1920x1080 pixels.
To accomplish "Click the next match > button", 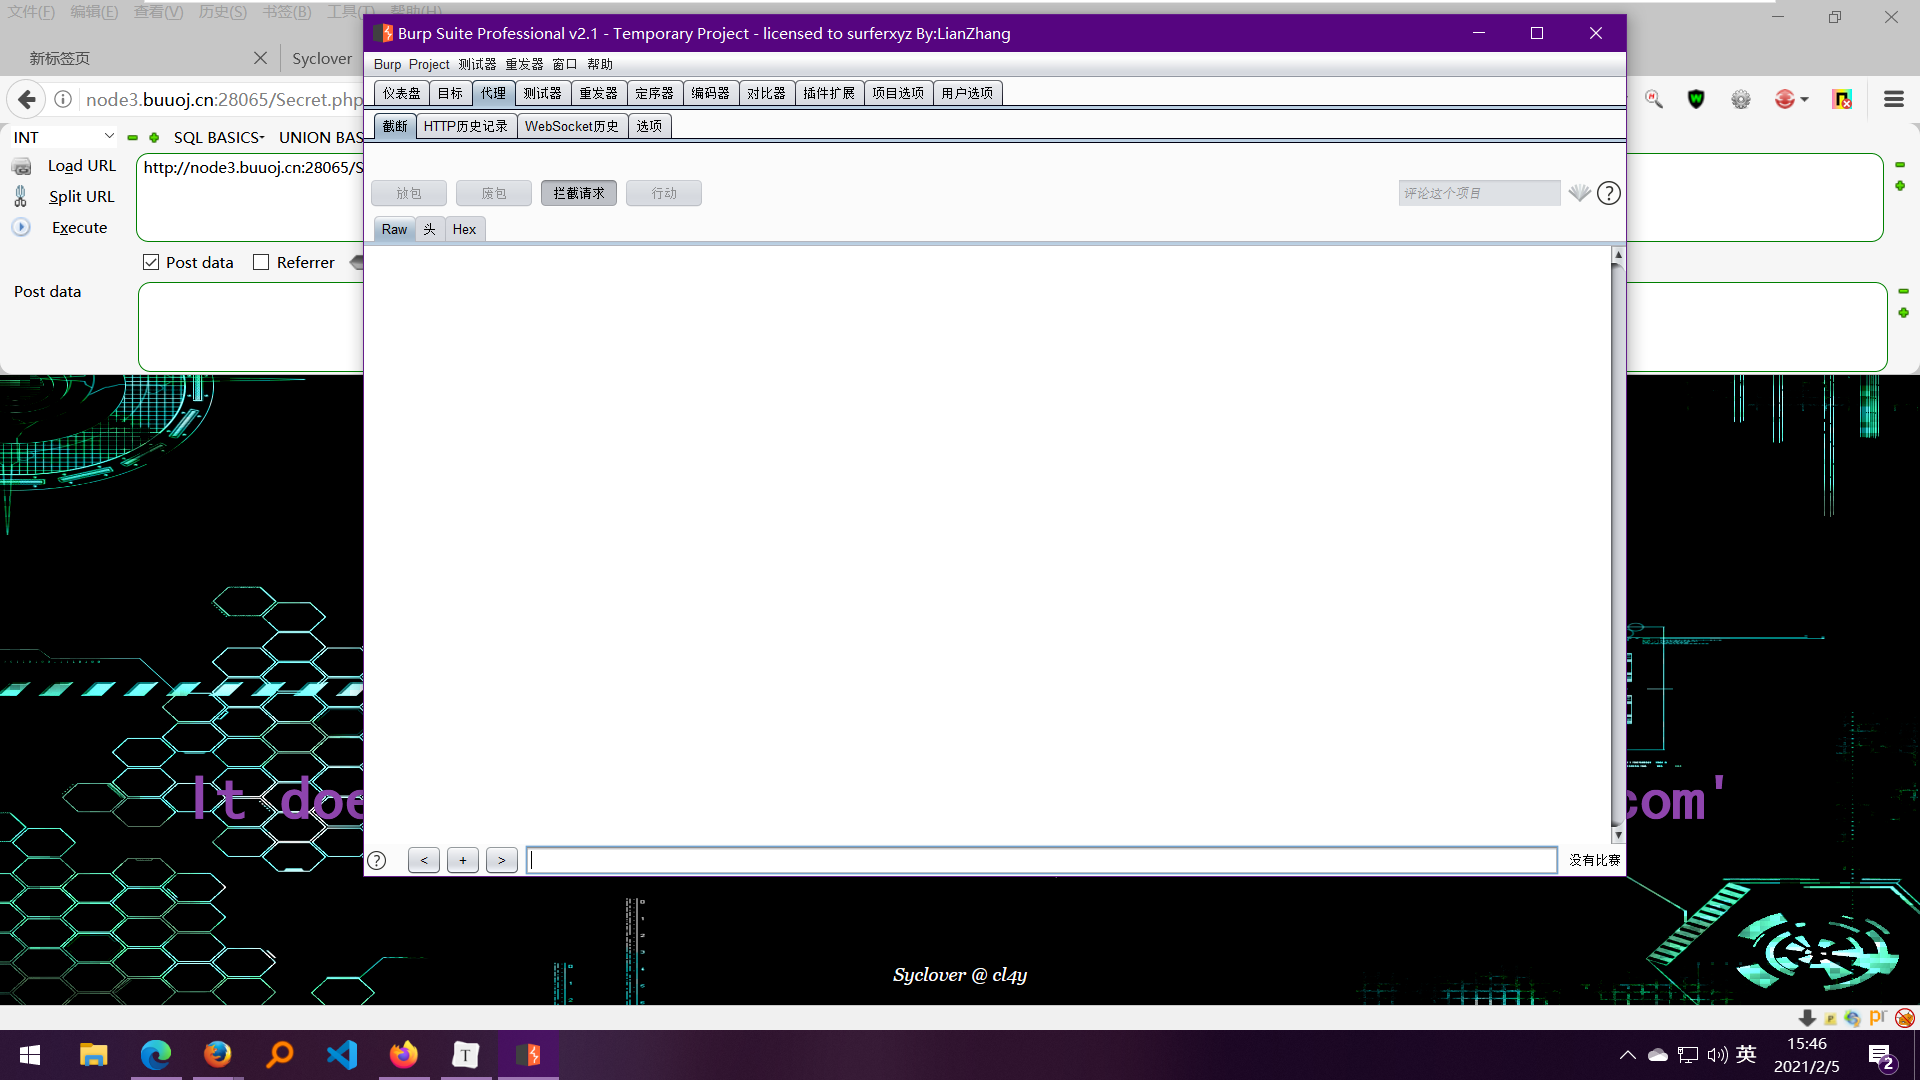I will pos(502,860).
